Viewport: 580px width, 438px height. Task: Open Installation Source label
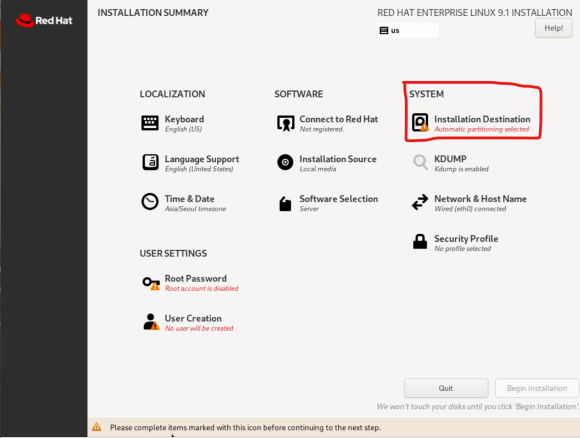tap(338, 159)
